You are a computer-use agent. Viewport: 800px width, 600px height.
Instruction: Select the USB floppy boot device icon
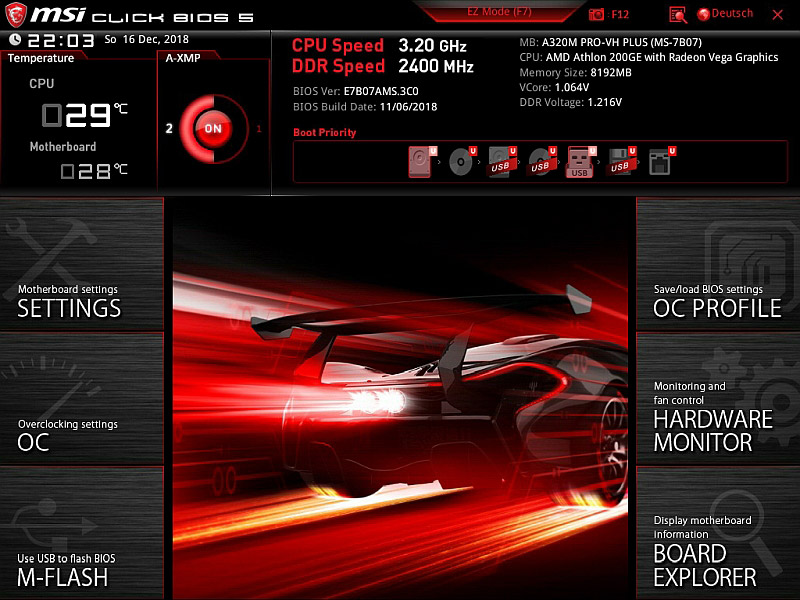click(x=621, y=161)
